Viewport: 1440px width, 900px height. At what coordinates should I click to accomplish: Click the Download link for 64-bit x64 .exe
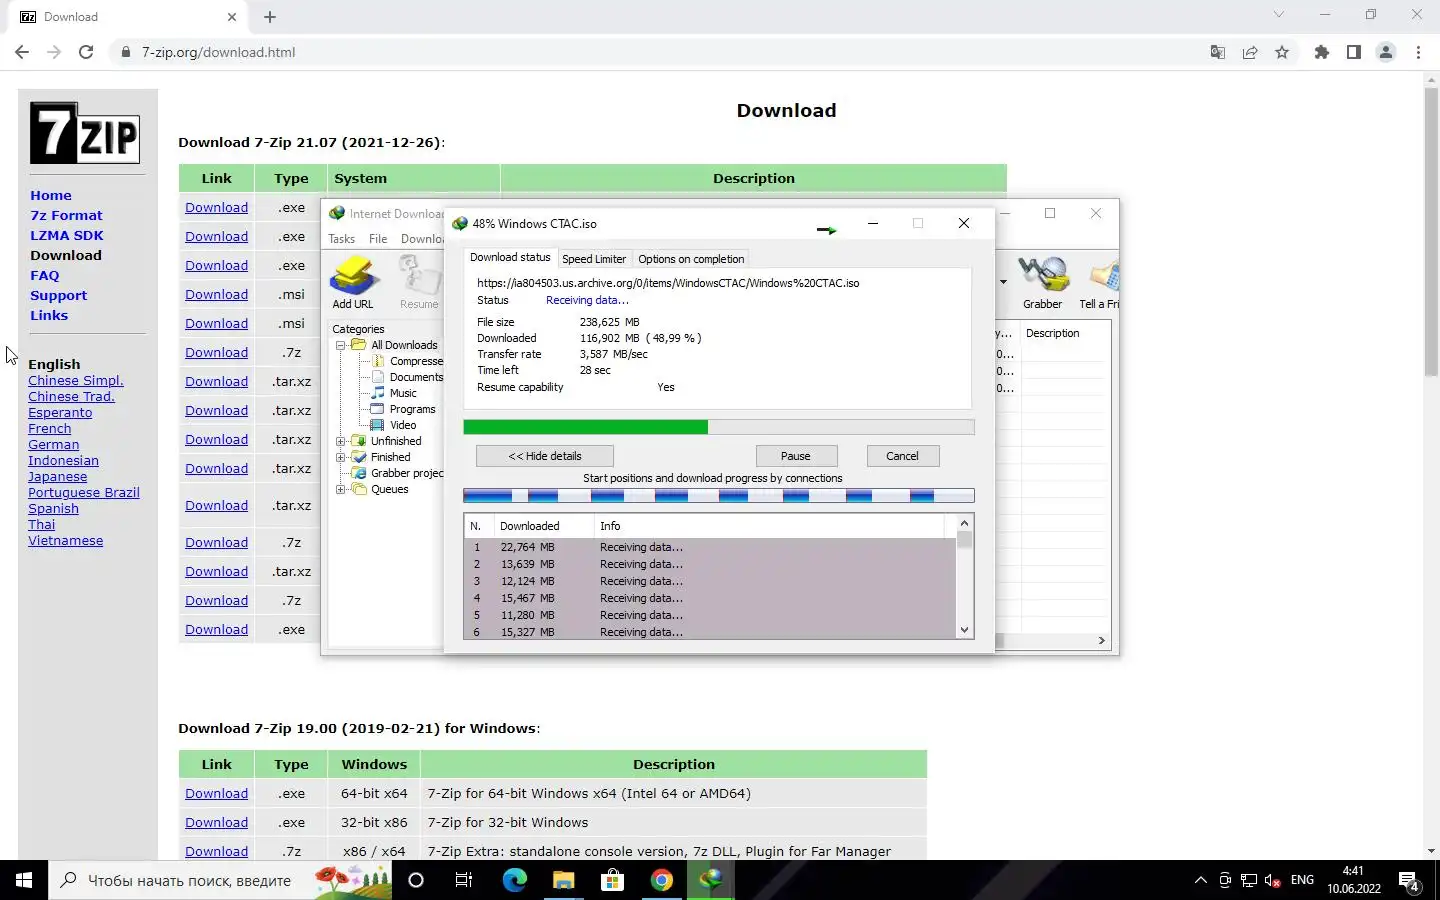pyautogui.click(x=216, y=793)
